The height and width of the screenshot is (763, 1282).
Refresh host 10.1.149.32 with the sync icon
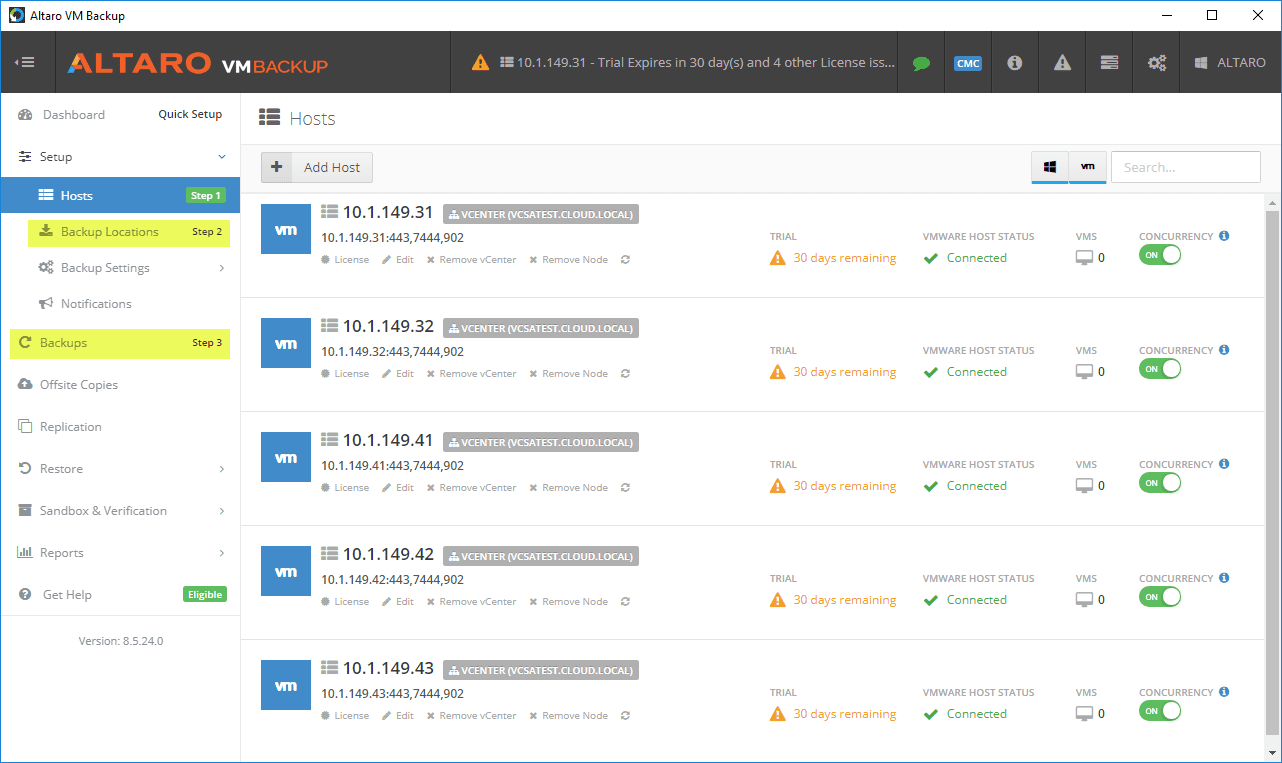click(x=625, y=374)
